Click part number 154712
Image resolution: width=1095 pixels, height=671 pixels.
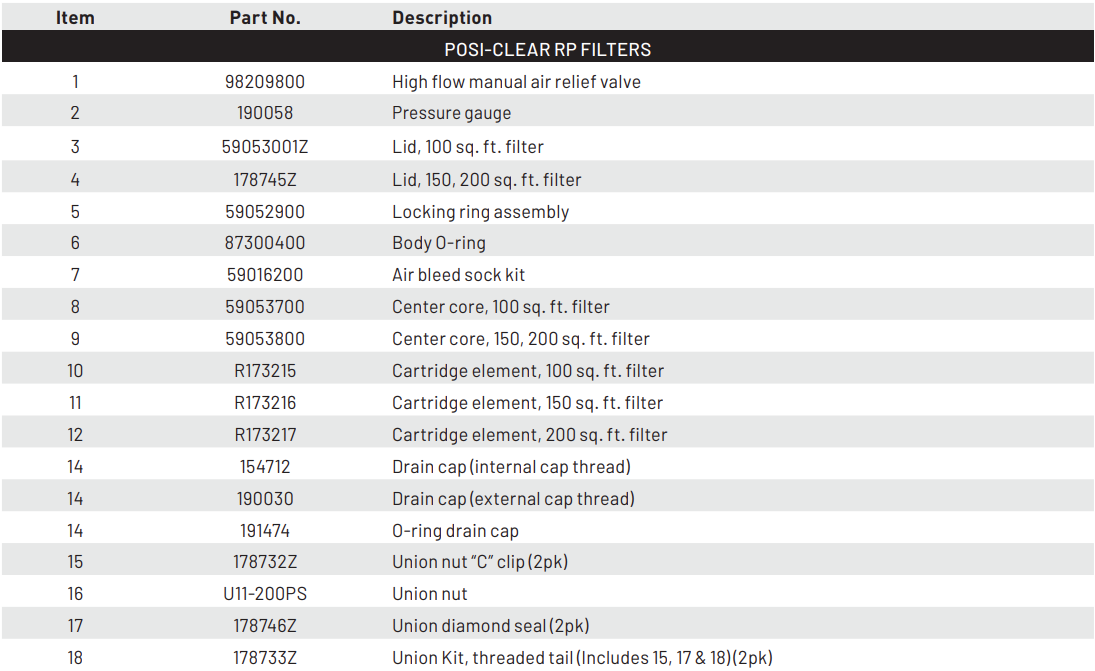click(265, 466)
